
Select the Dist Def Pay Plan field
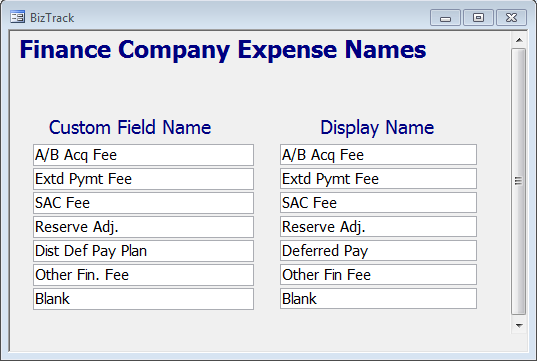click(x=143, y=251)
